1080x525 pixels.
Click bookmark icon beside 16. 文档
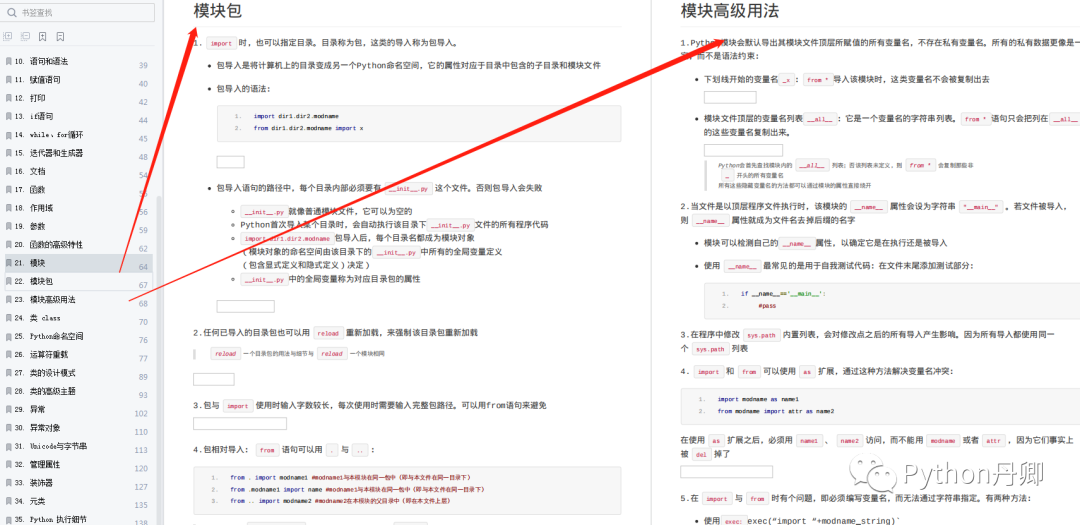pos(8,171)
